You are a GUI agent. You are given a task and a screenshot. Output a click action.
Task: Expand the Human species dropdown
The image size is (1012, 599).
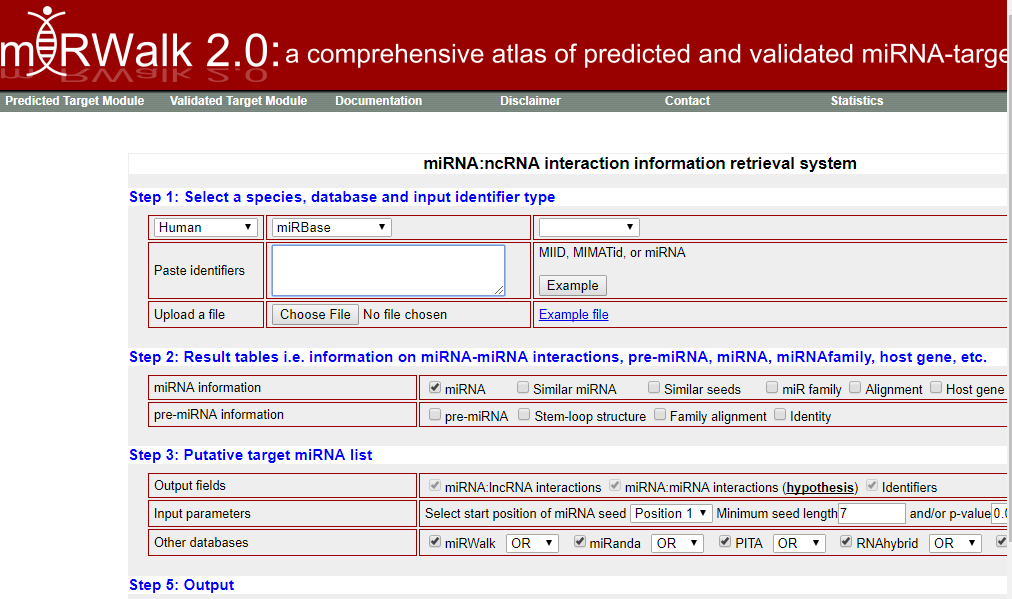[206, 227]
